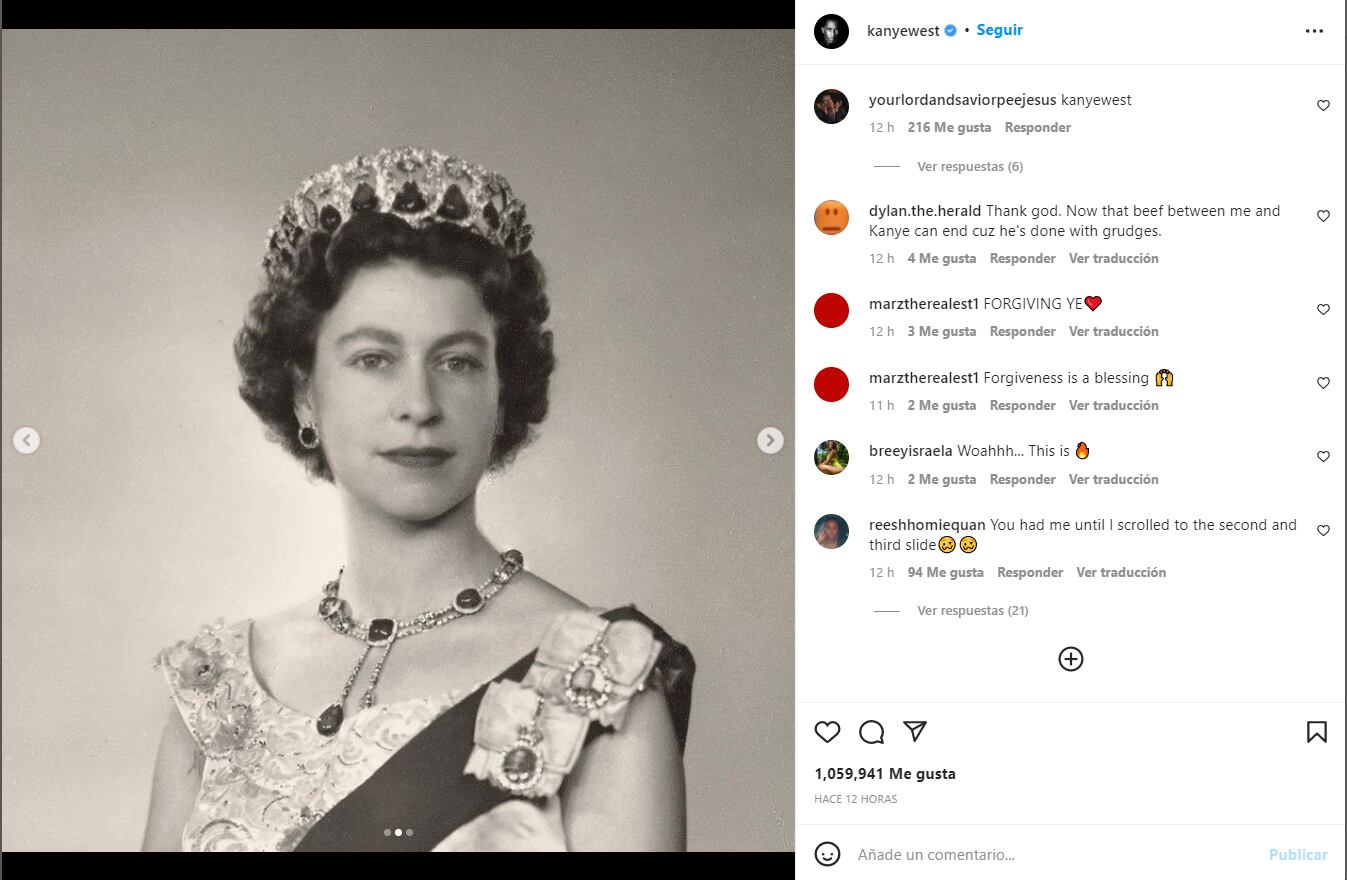The width and height of the screenshot is (1347, 880).
Task: Load more comments with plus circle
Action: click(1070, 659)
